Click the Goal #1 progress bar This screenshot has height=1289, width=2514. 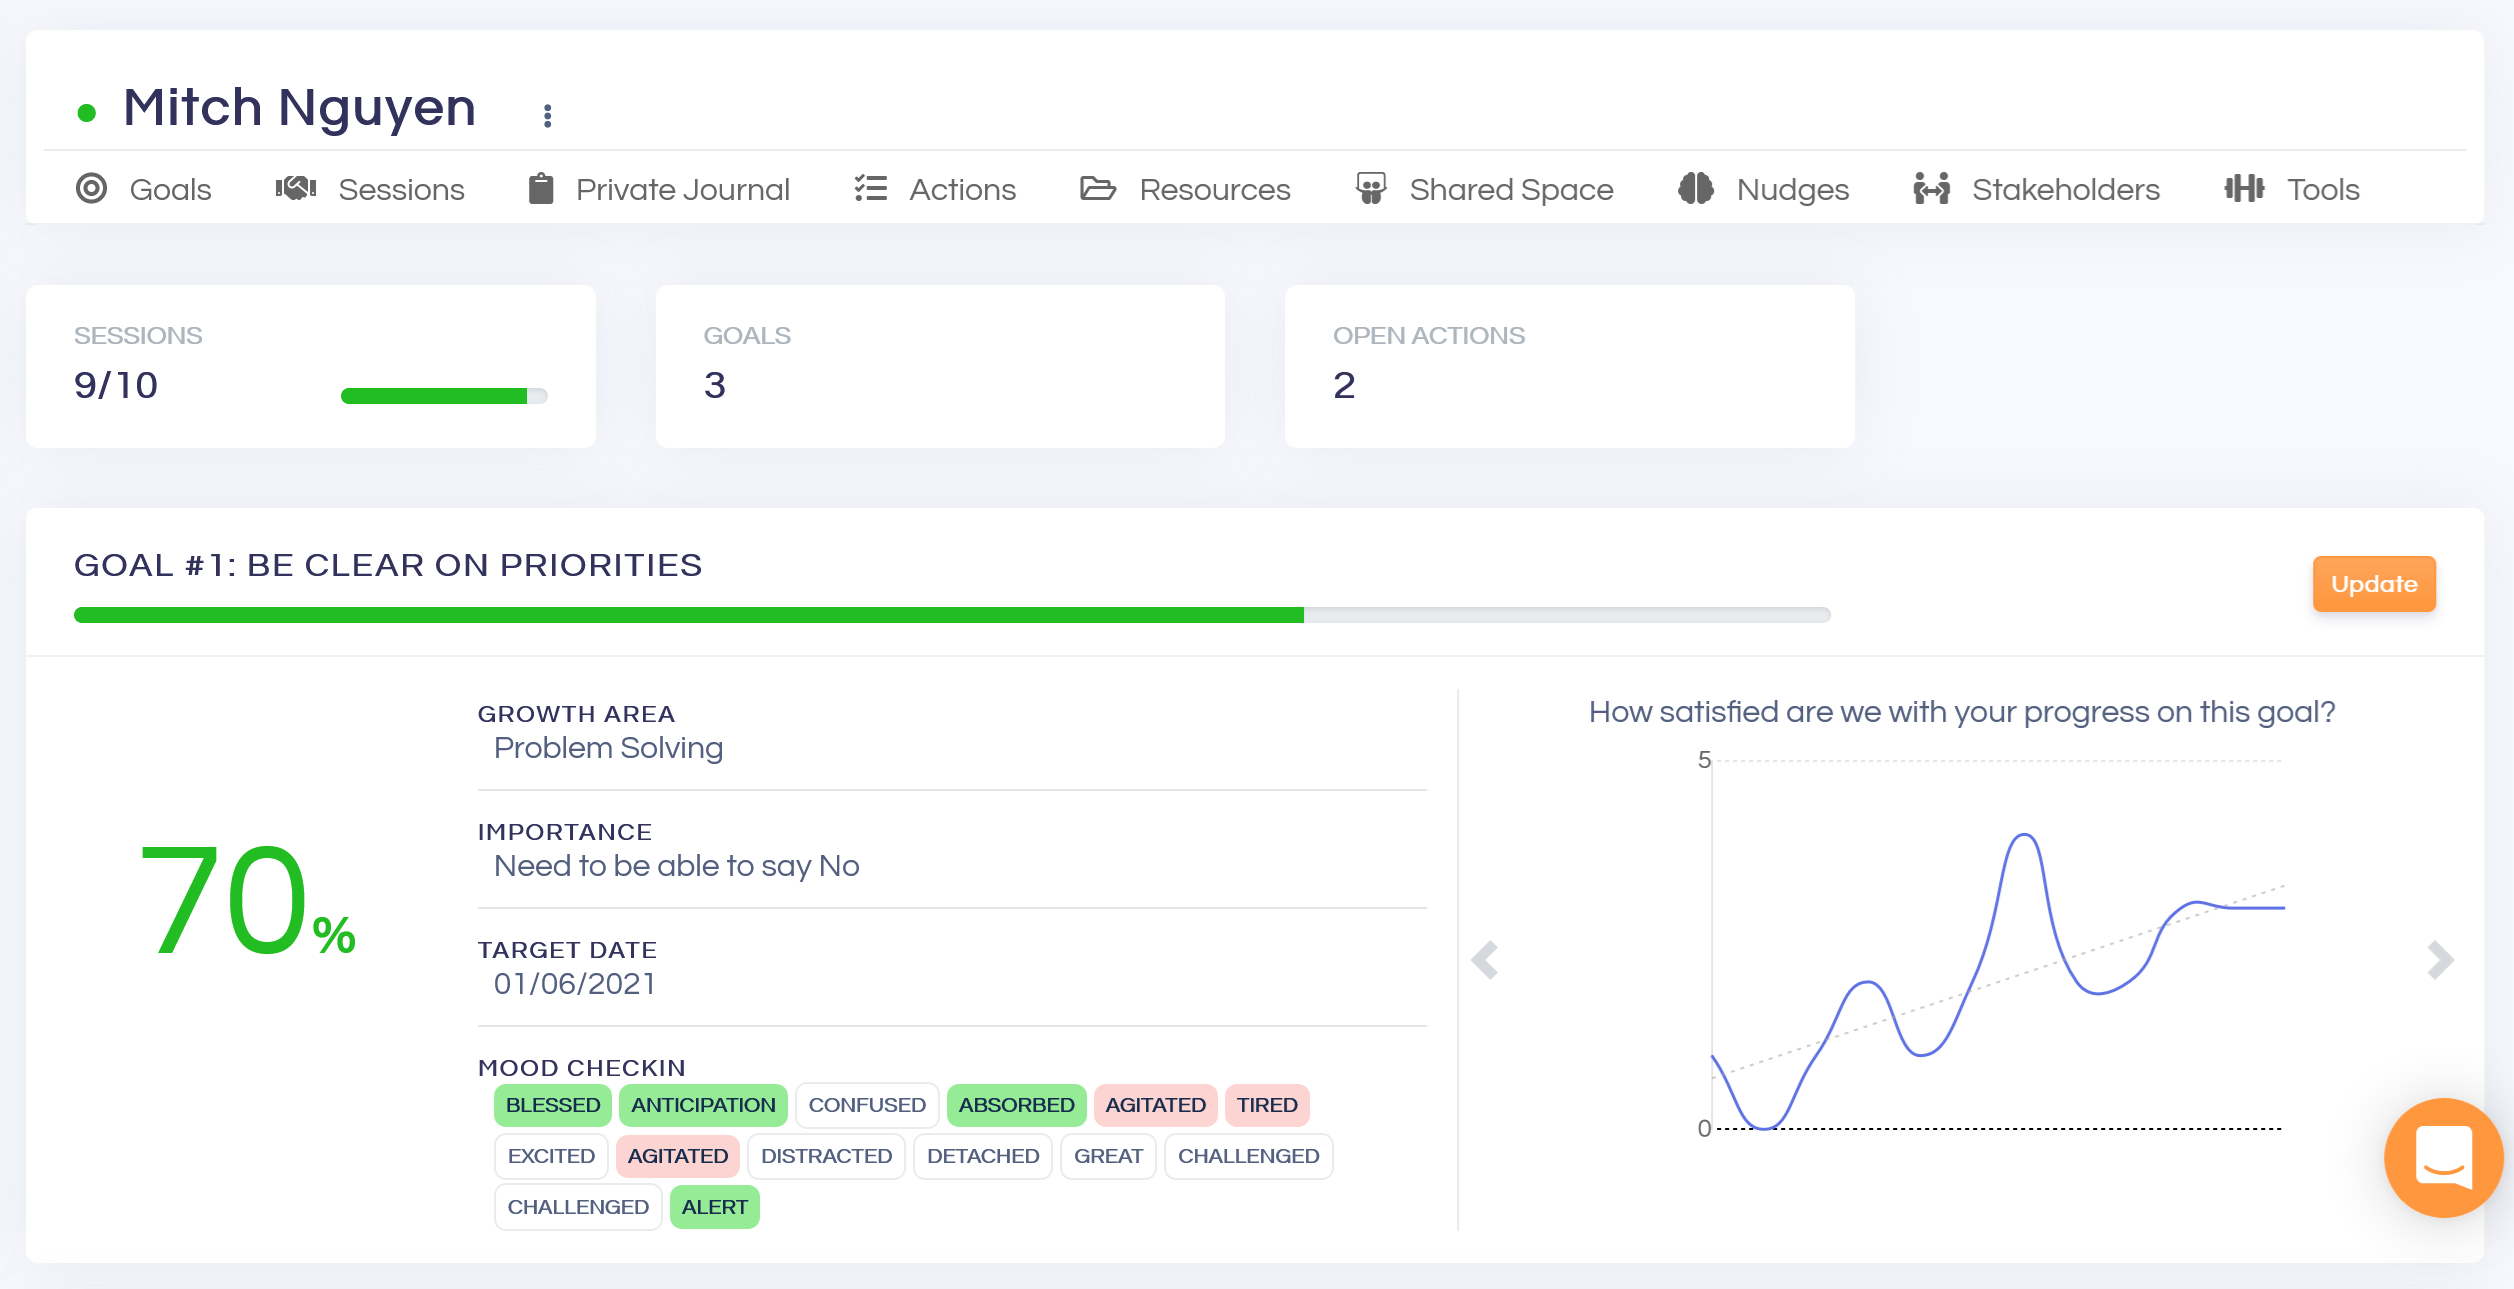point(951,615)
